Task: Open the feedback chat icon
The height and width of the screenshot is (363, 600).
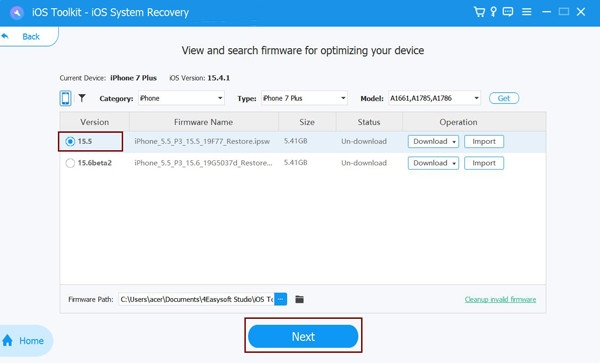Action: [508, 12]
